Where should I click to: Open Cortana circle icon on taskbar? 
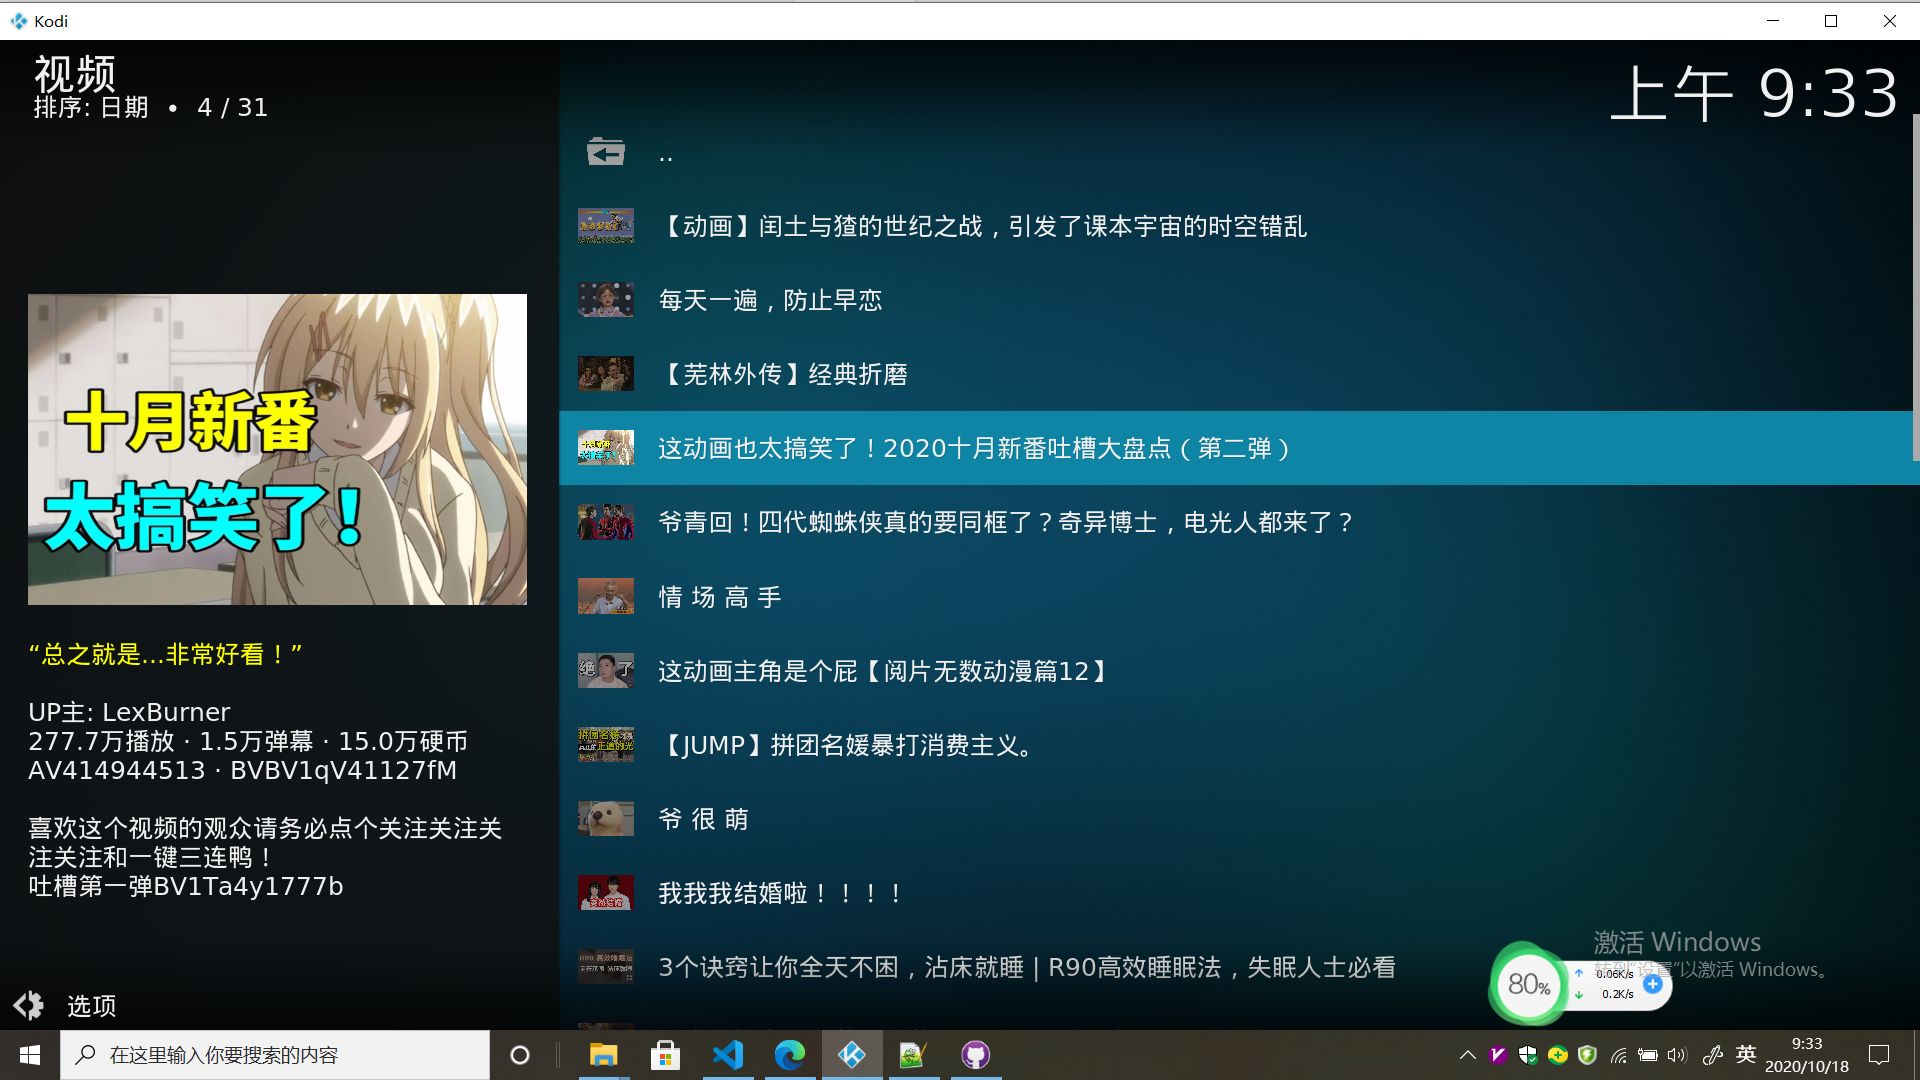[x=520, y=1055]
